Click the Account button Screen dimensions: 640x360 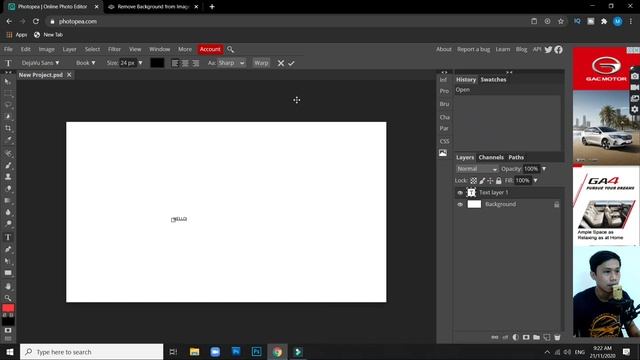point(210,49)
